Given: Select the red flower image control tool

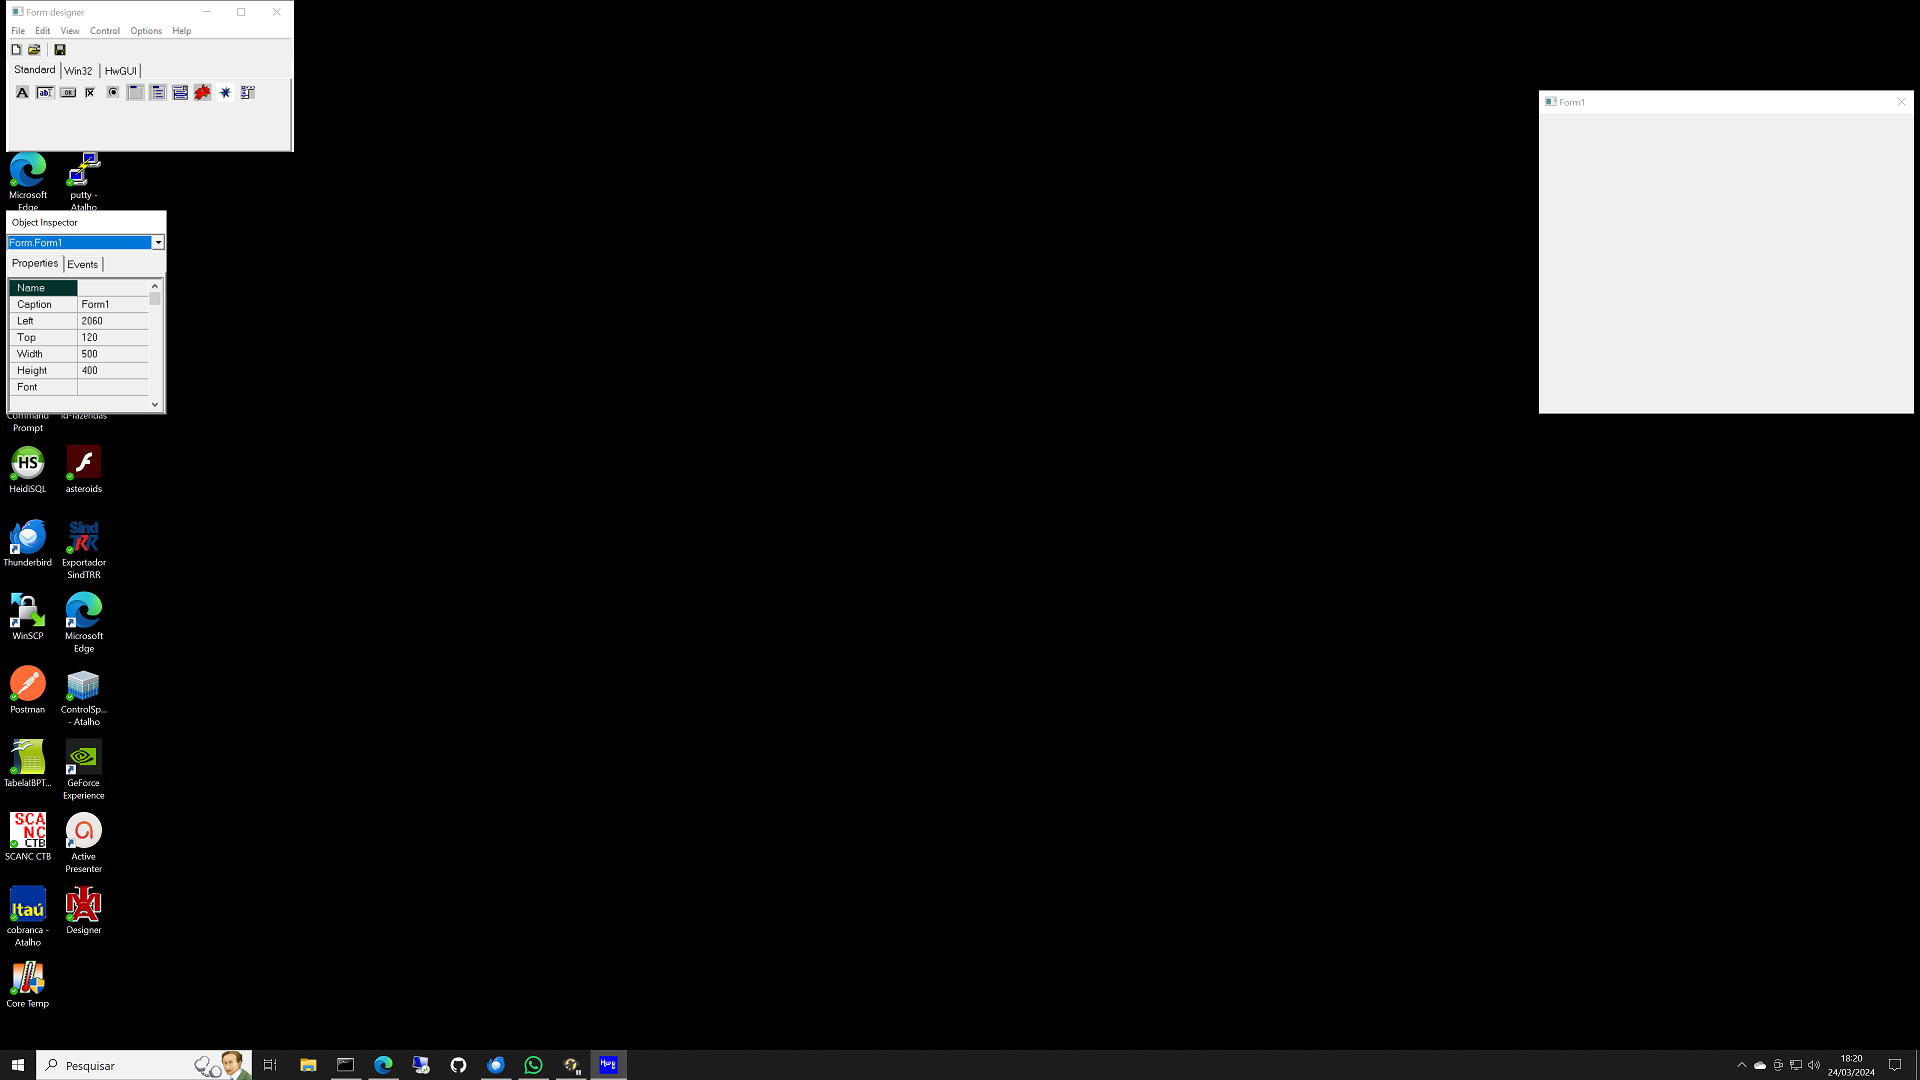Looking at the screenshot, I should (x=203, y=92).
